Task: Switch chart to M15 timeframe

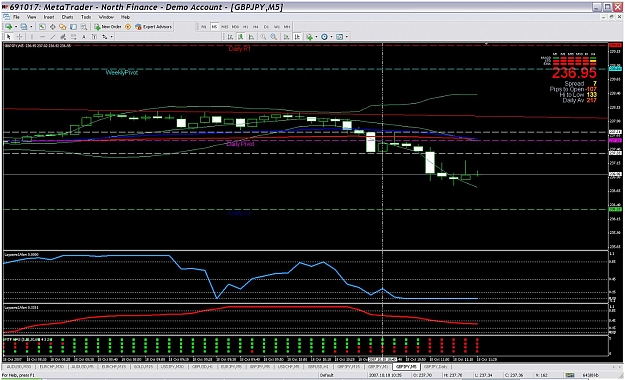Action: coord(225,27)
